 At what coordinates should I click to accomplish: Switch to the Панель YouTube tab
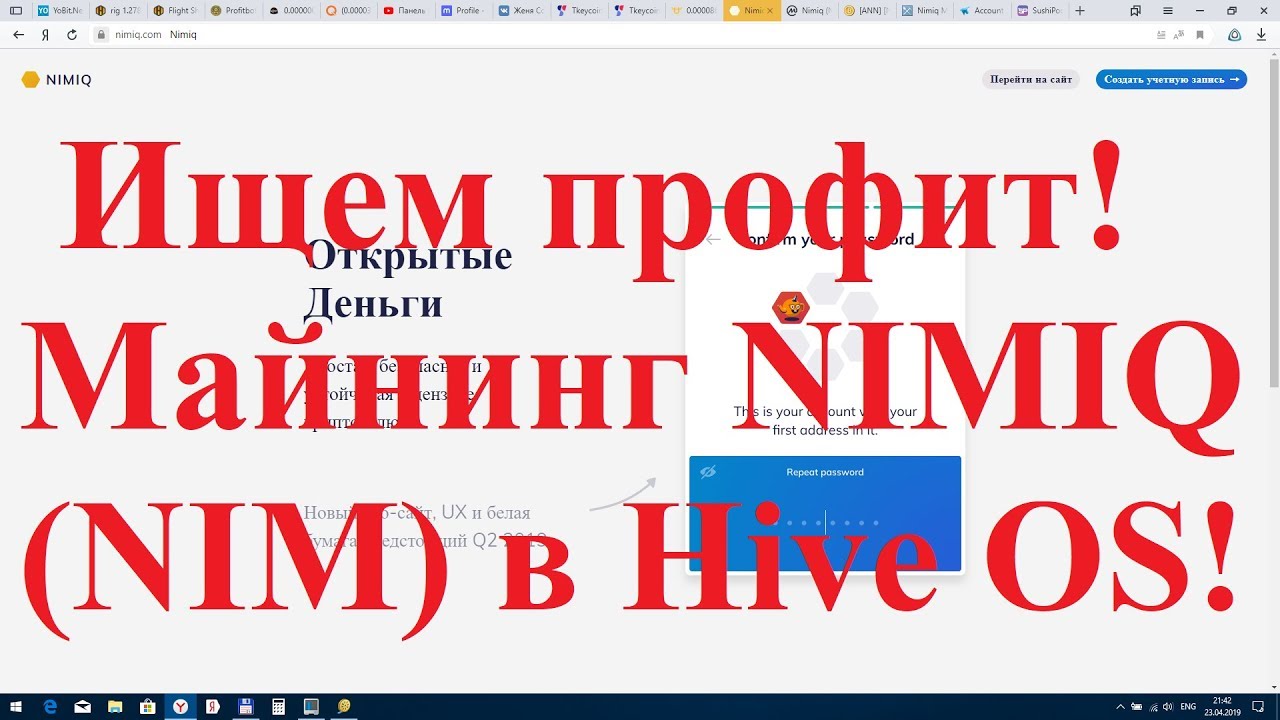coord(405,10)
